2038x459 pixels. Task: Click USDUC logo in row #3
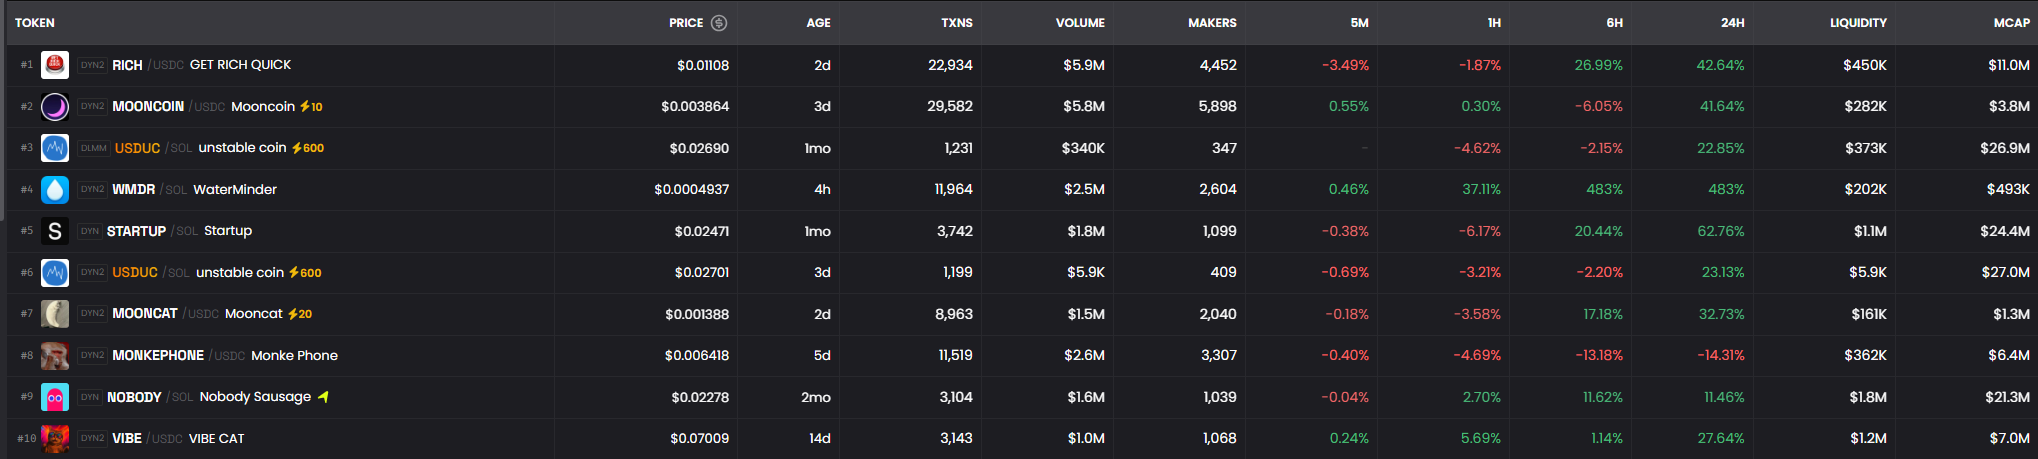point(55,148)
